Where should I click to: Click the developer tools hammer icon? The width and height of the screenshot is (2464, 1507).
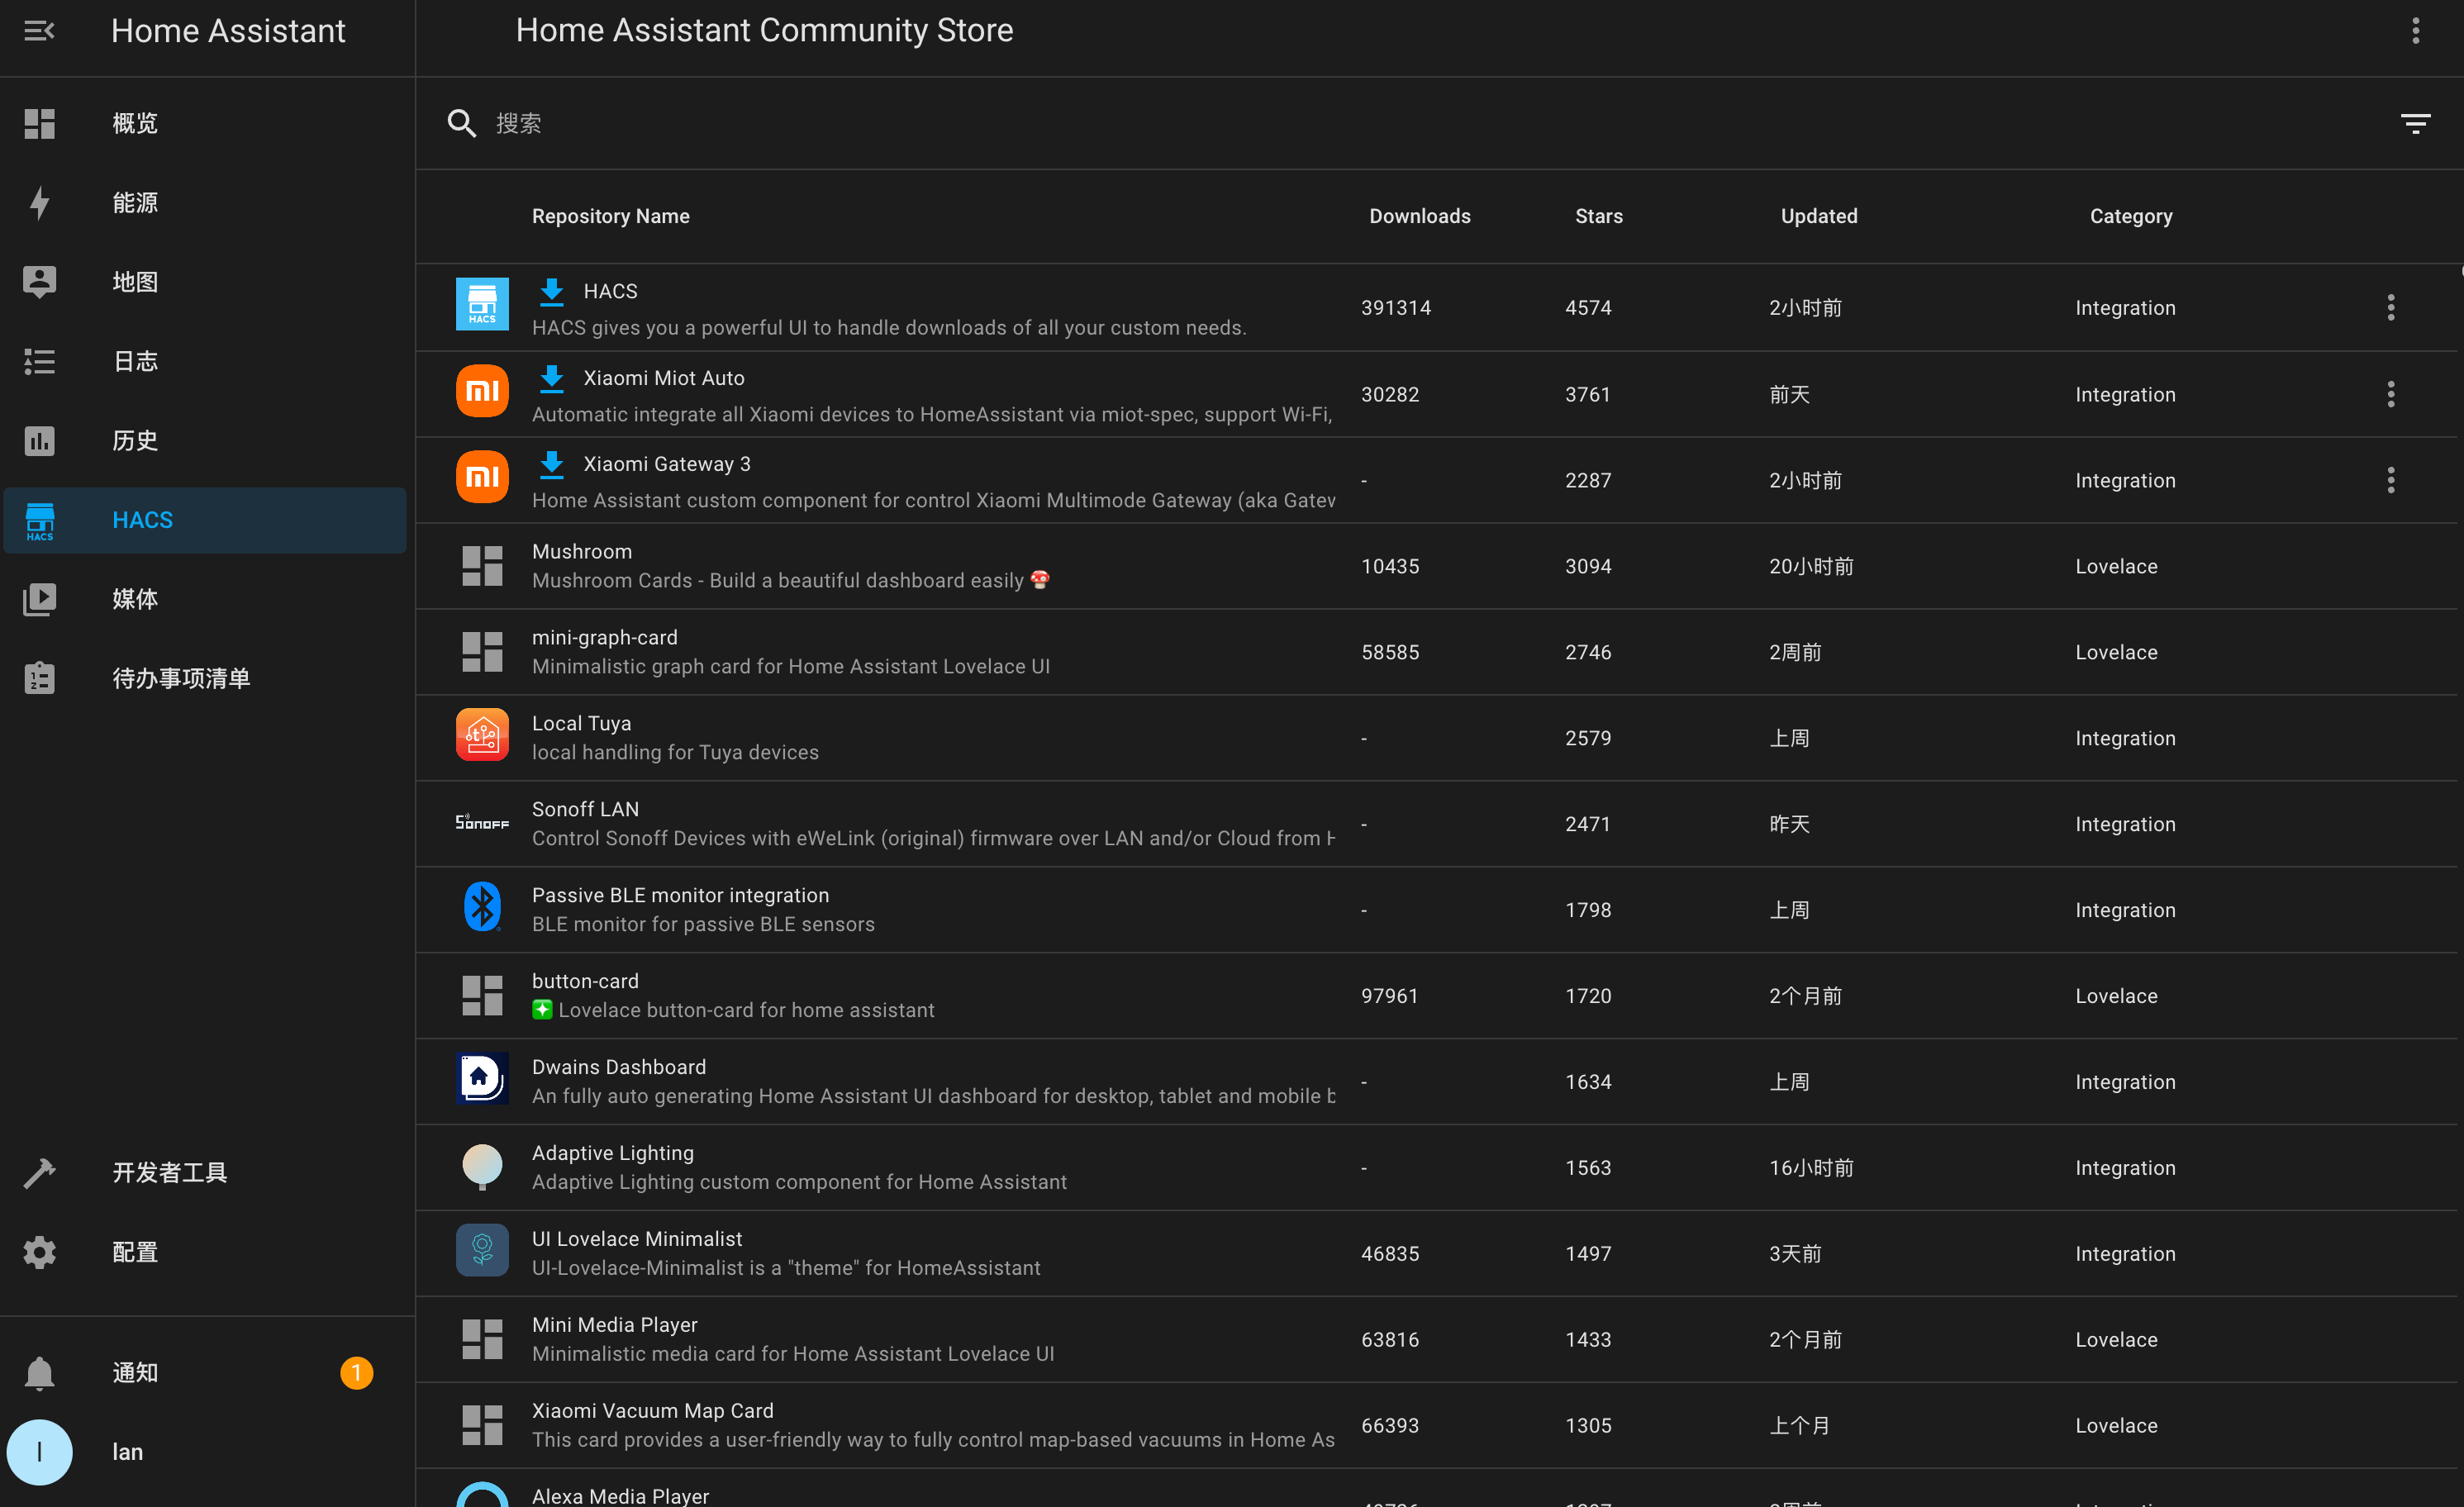pos(39,1173)
